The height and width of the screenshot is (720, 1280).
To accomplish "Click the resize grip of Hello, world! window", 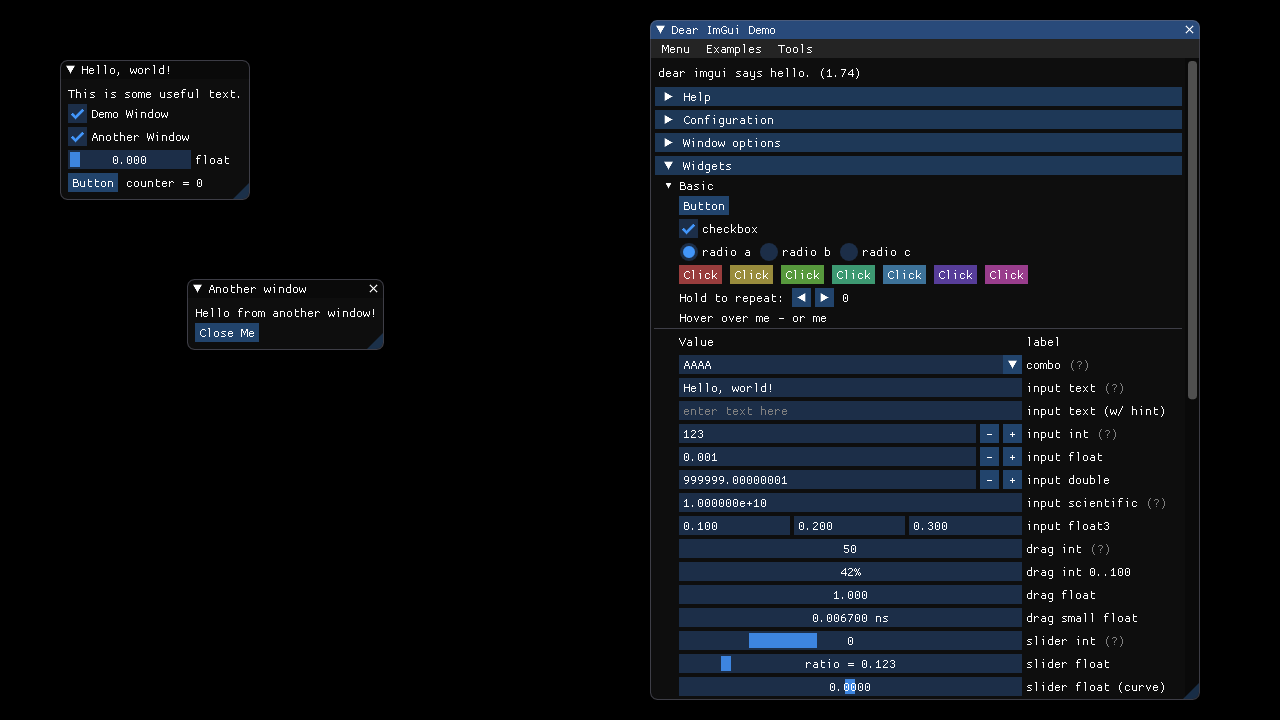I will [x=242, y=192].
